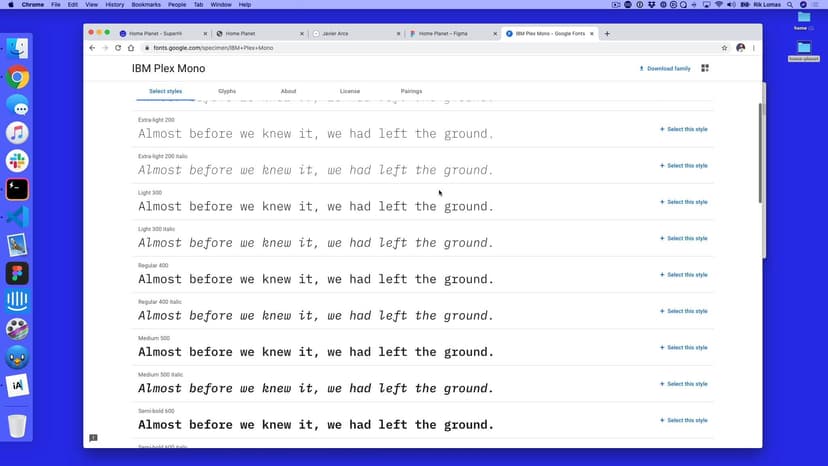This screenshot has width=828, height=466.
Task: Open a new browser tab with the plus icon
Action: 607,34
